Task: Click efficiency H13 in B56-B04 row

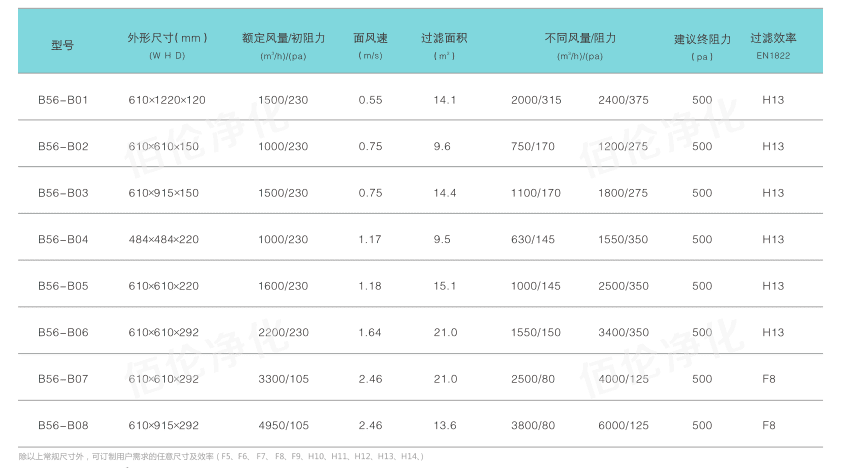Action: (773, 239)
